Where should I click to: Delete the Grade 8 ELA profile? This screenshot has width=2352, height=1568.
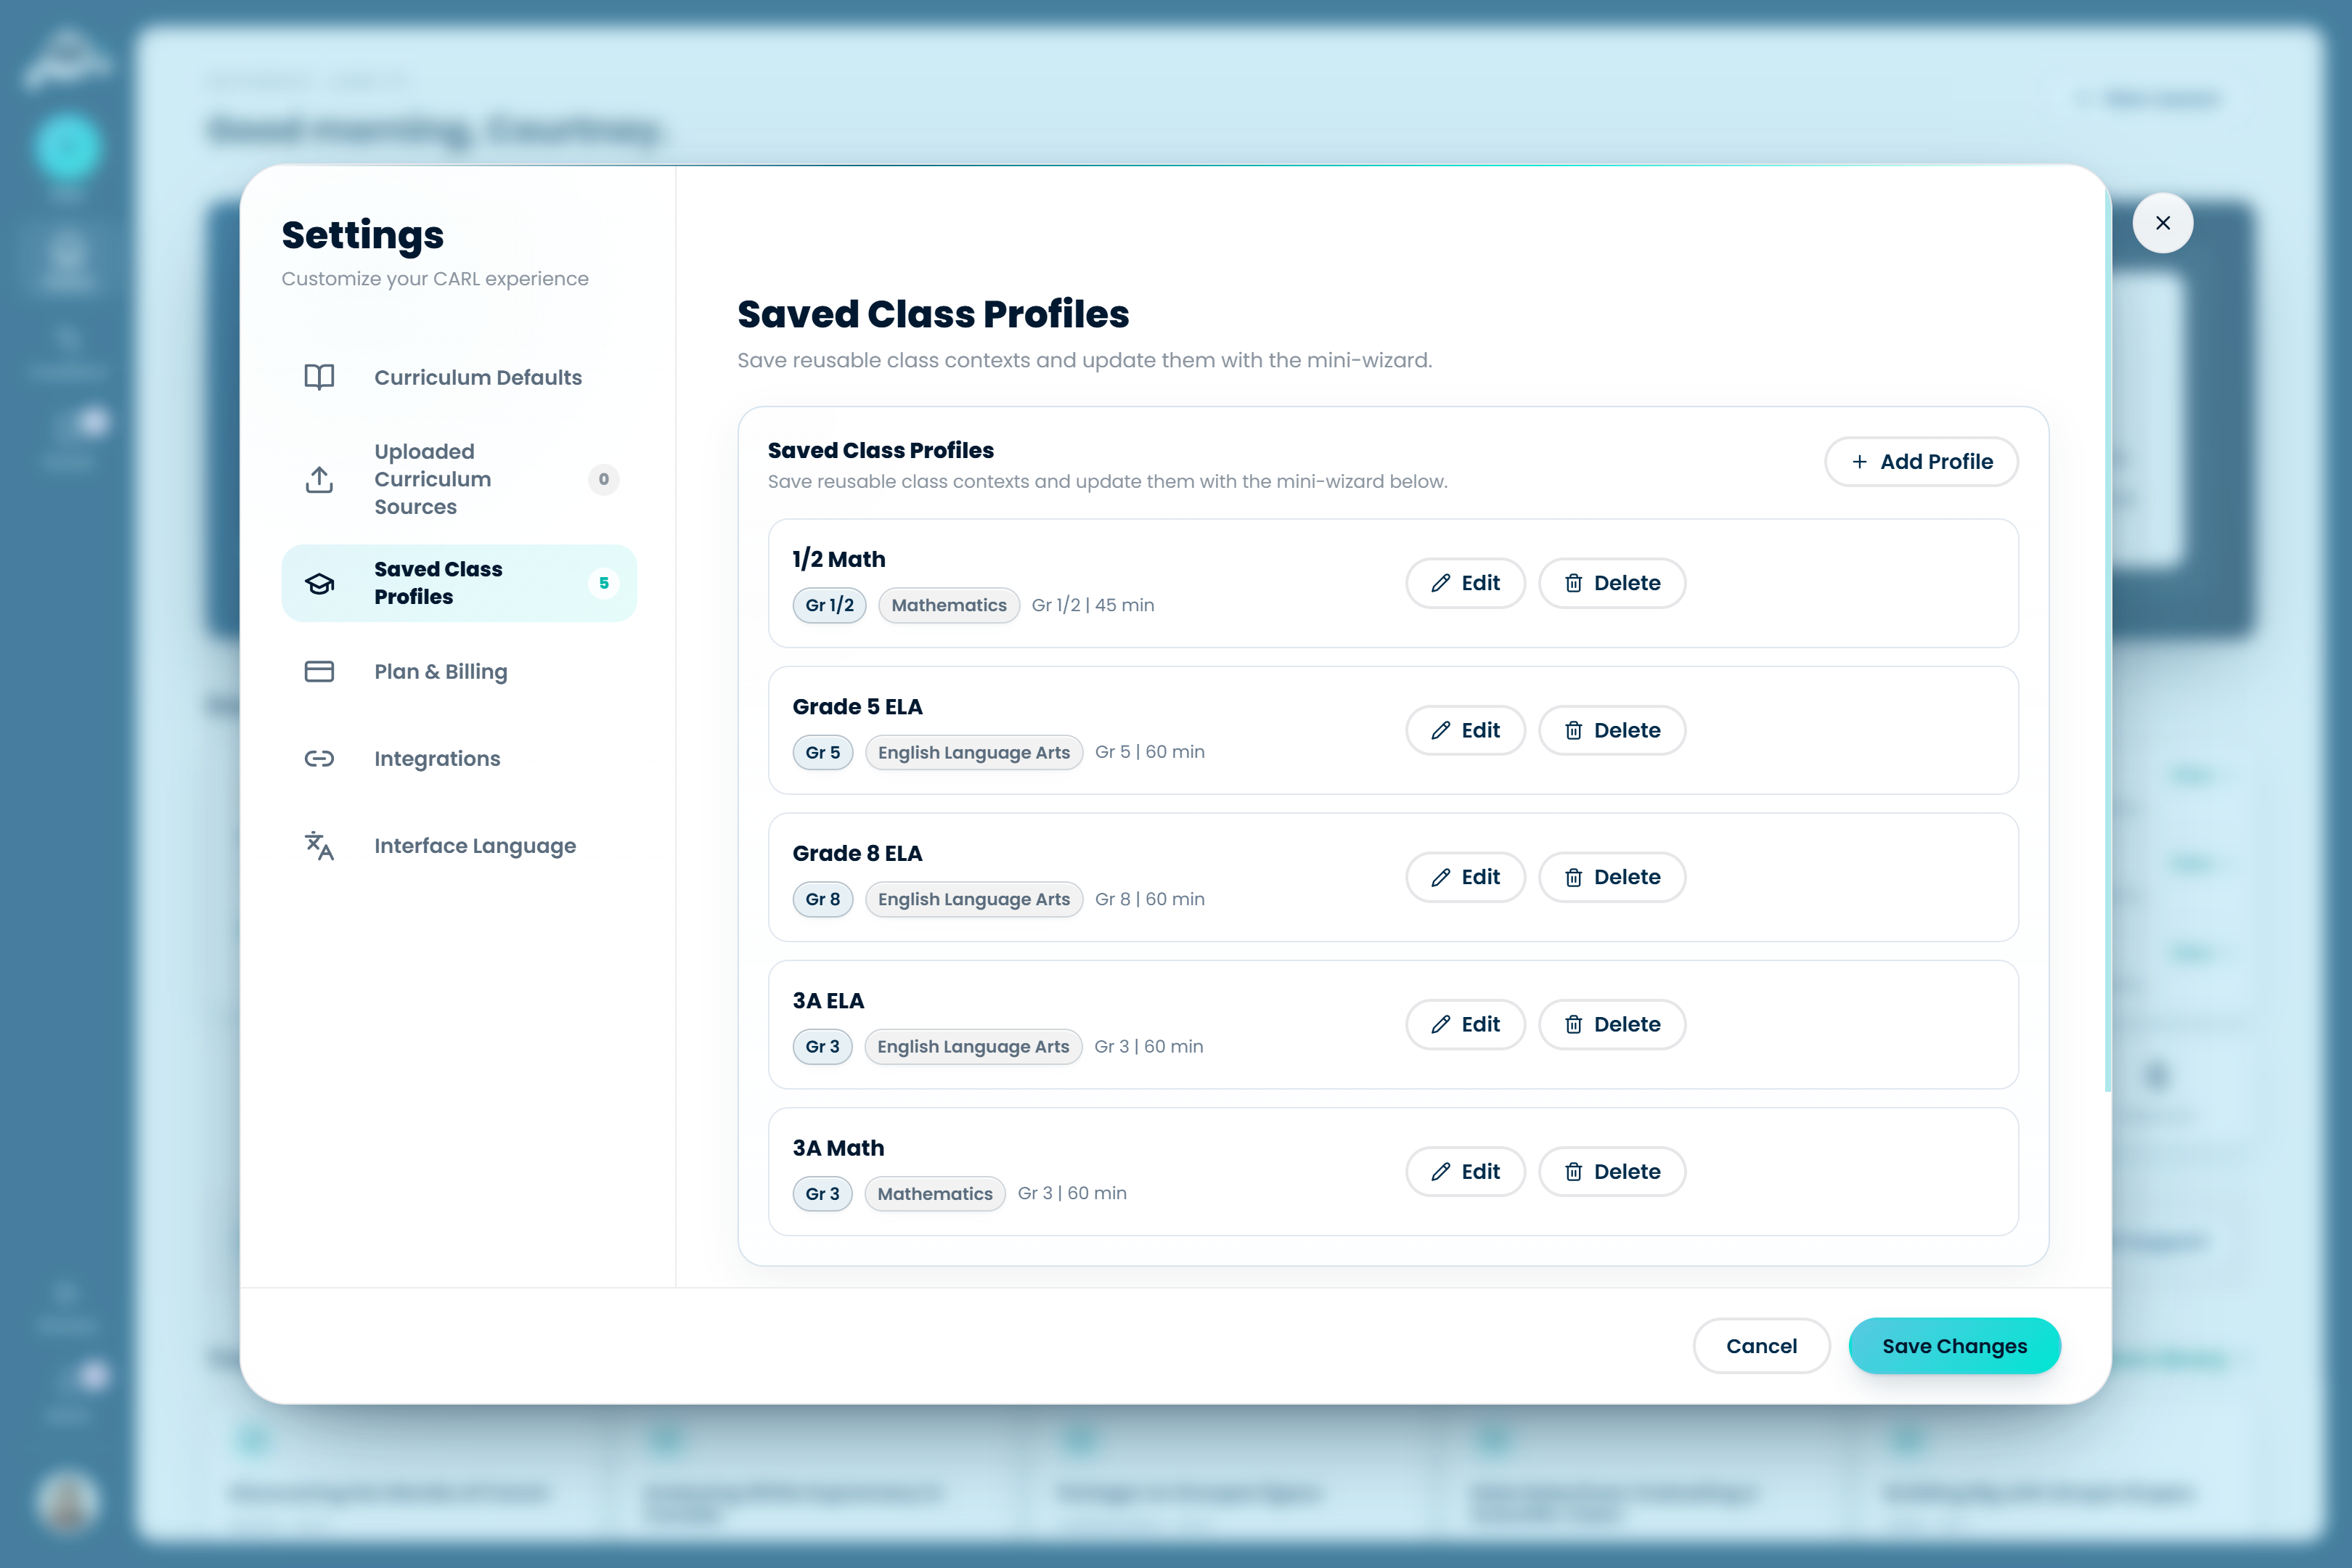(x=1612, y=877)
